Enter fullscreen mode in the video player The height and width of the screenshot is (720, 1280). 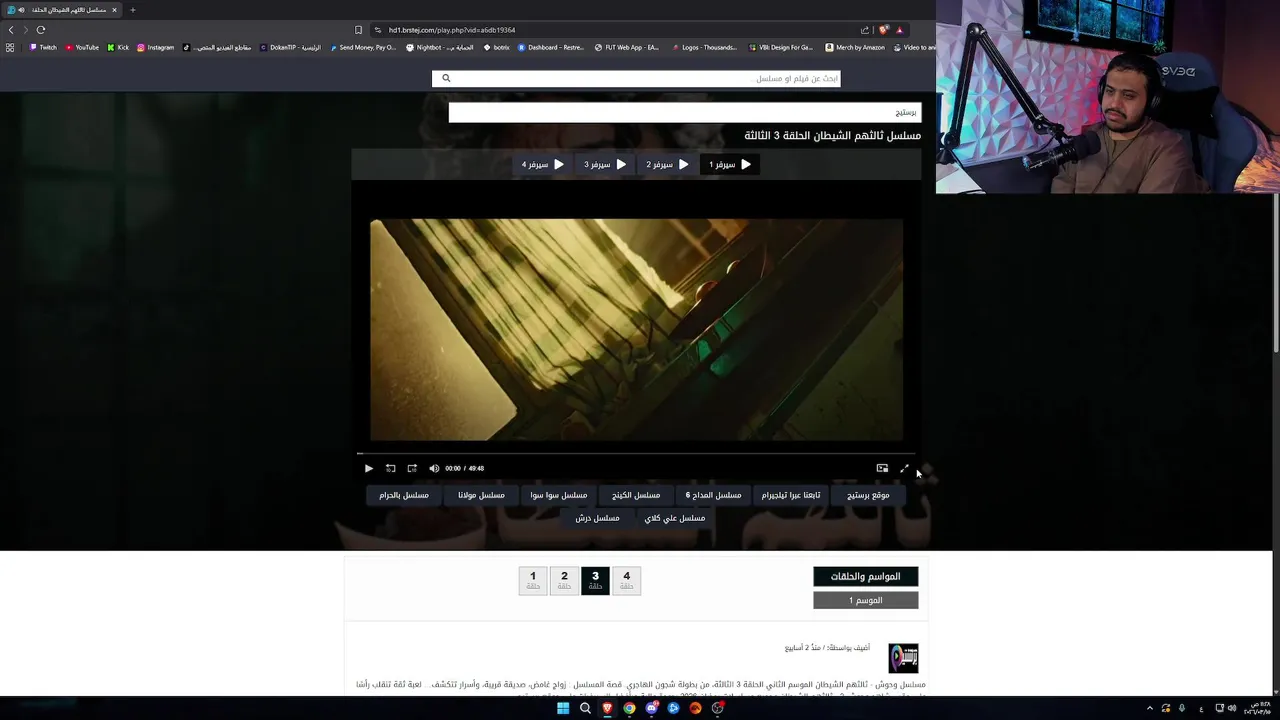[x=904, y=468]
